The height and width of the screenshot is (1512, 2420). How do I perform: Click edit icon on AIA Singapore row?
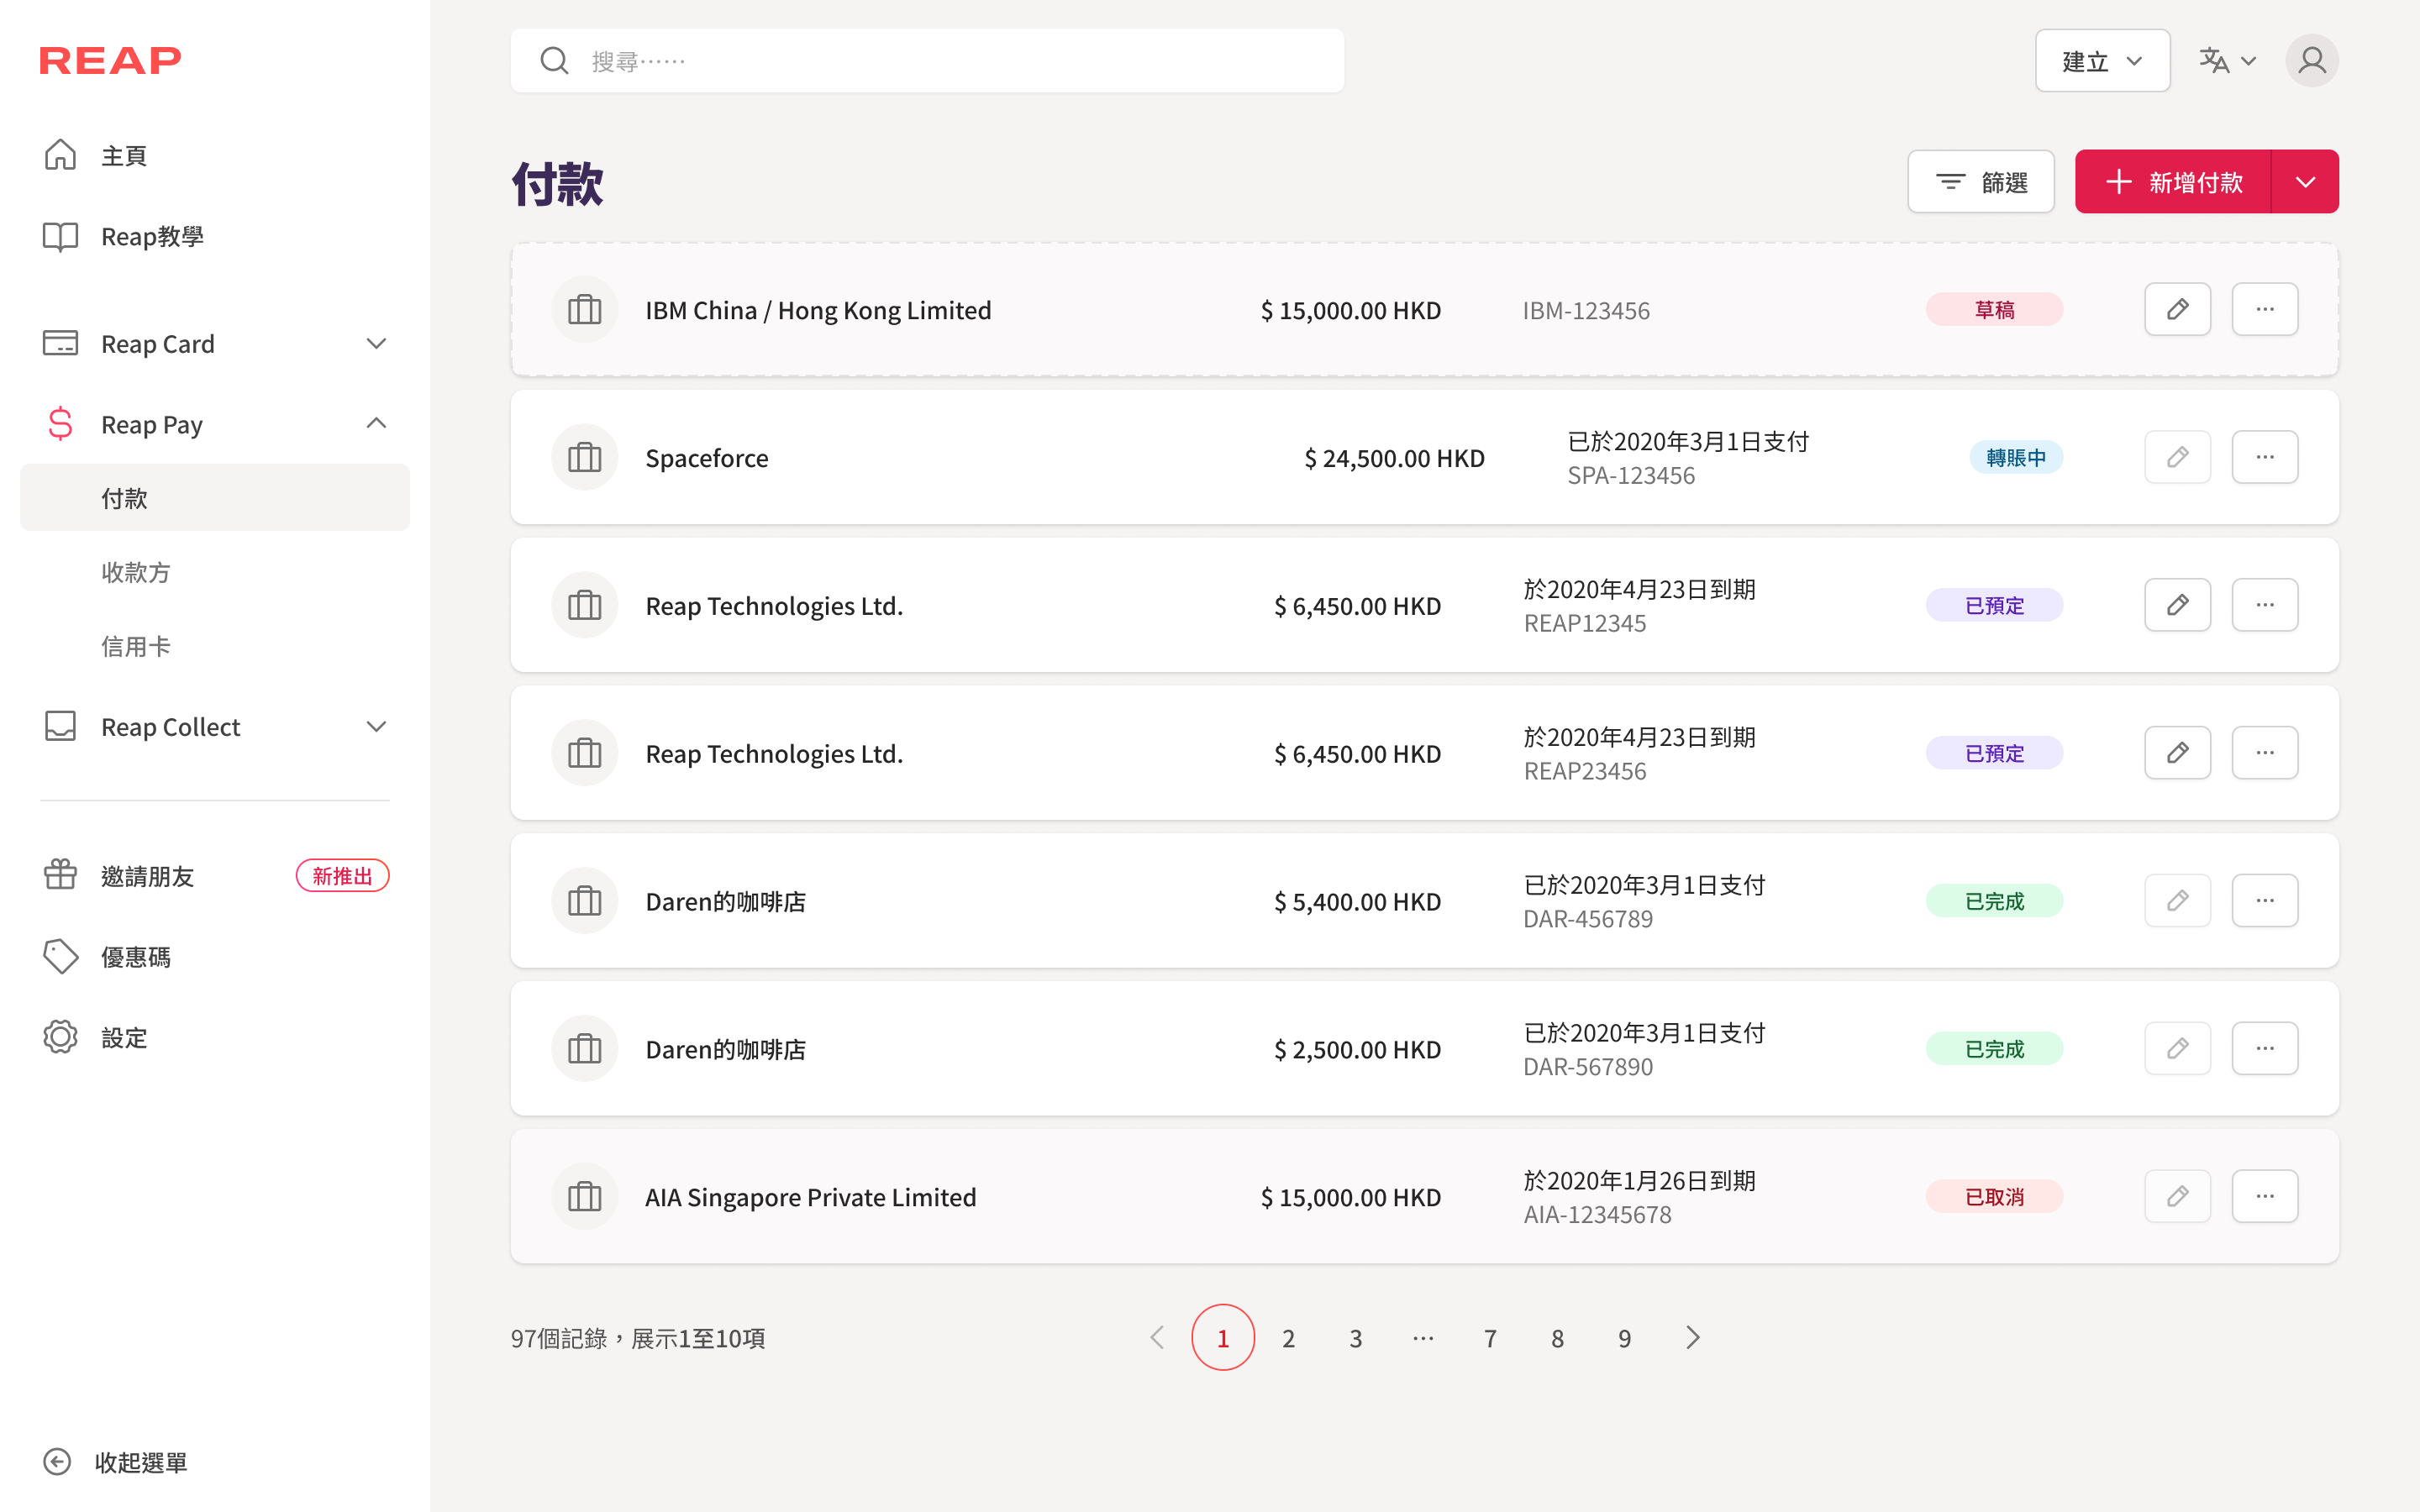[x=2177, y=1196]
